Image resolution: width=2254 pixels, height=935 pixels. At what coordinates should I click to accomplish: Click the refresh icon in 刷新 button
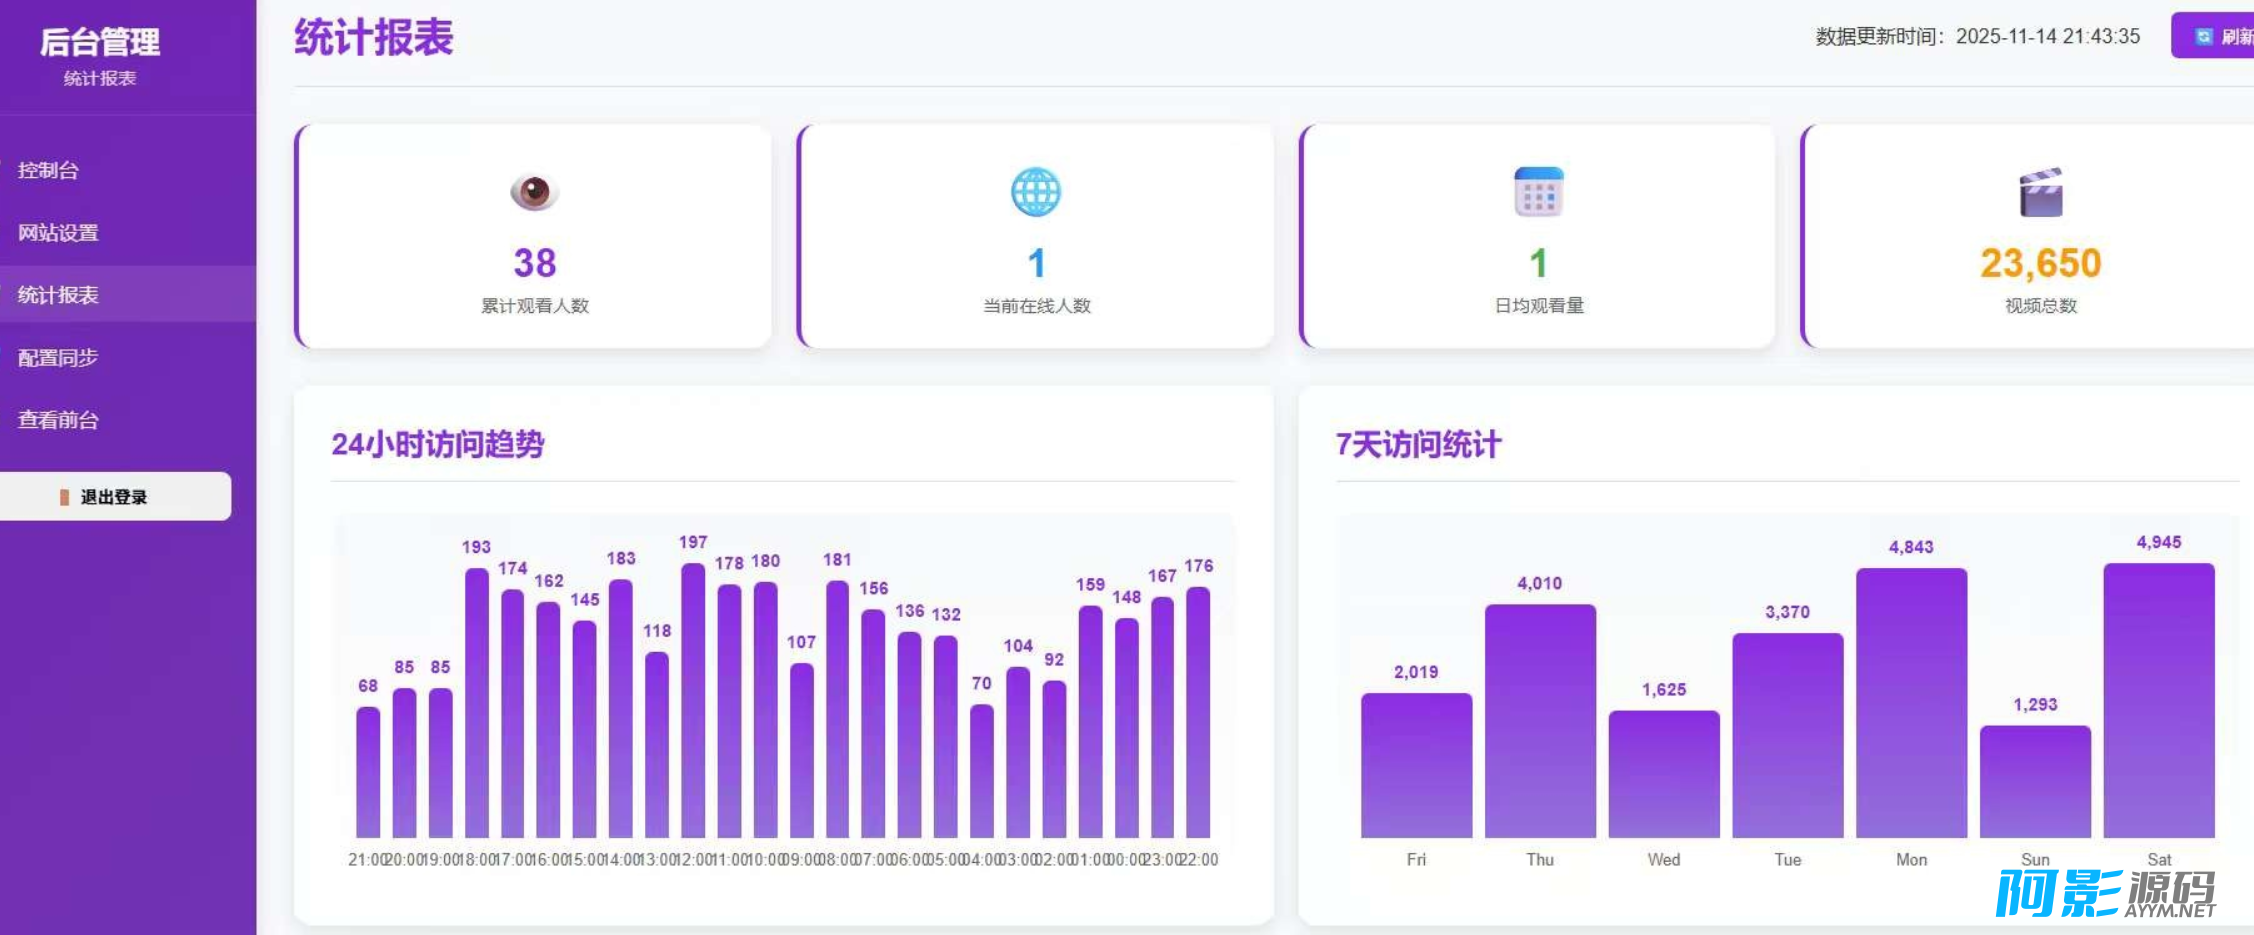point(2203,37)
